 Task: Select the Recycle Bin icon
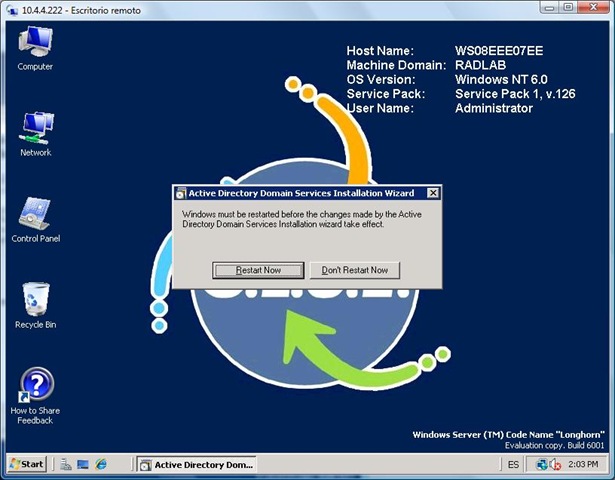(x=35, y=305)
